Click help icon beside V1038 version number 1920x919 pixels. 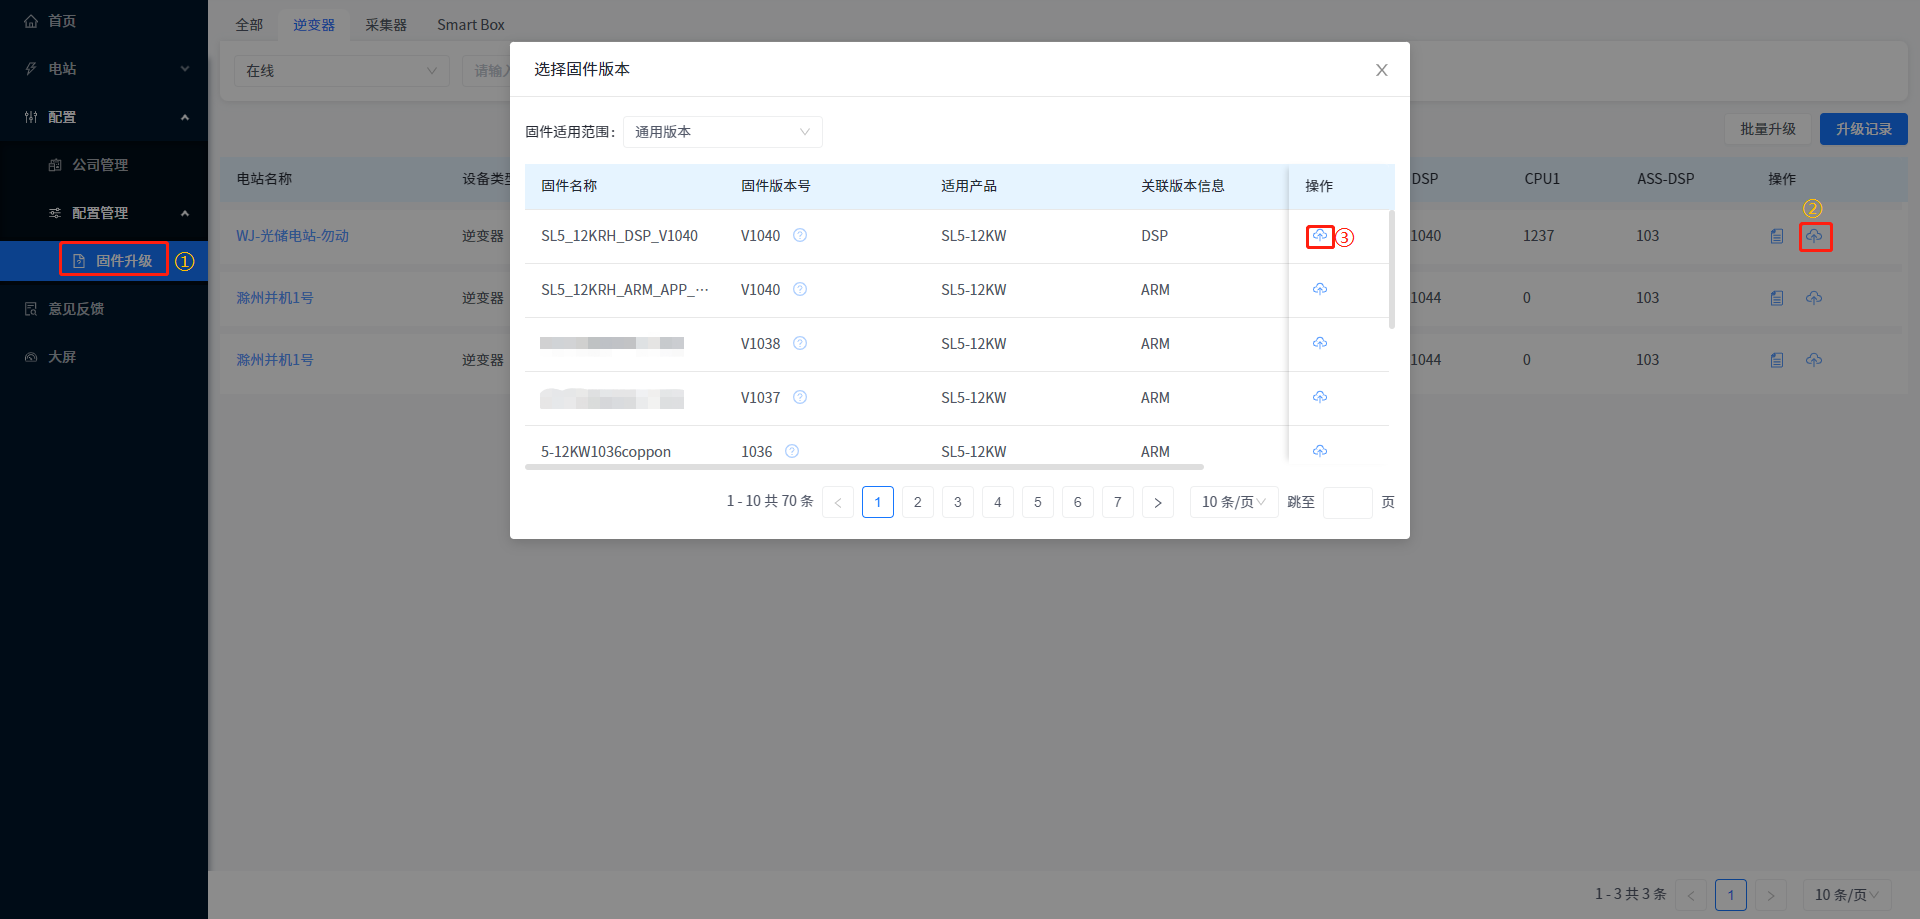point(800,344)
